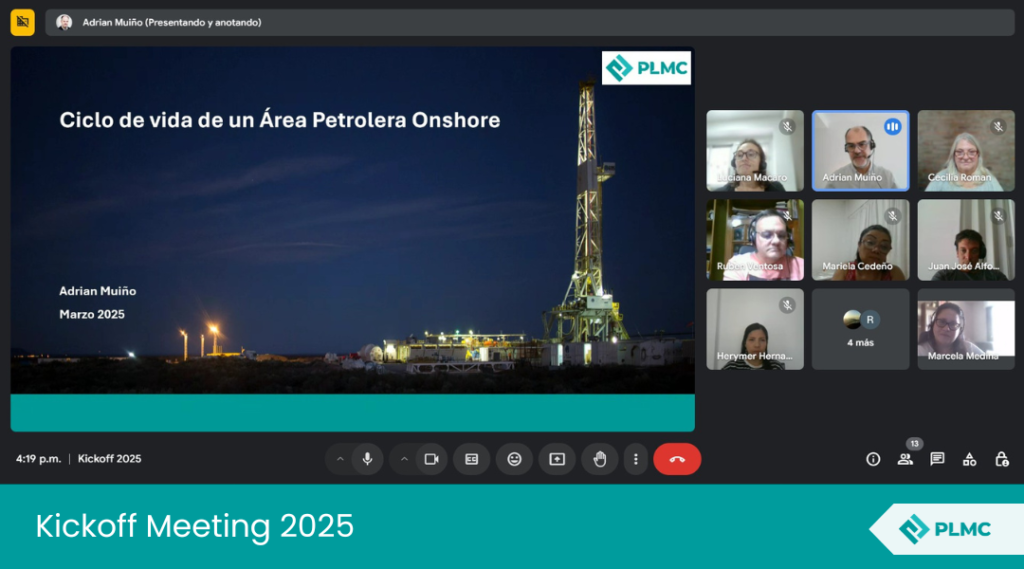1024x569 pixels.
Task: Click the yellow presentation icon at top-left
Action: [22, 22]
